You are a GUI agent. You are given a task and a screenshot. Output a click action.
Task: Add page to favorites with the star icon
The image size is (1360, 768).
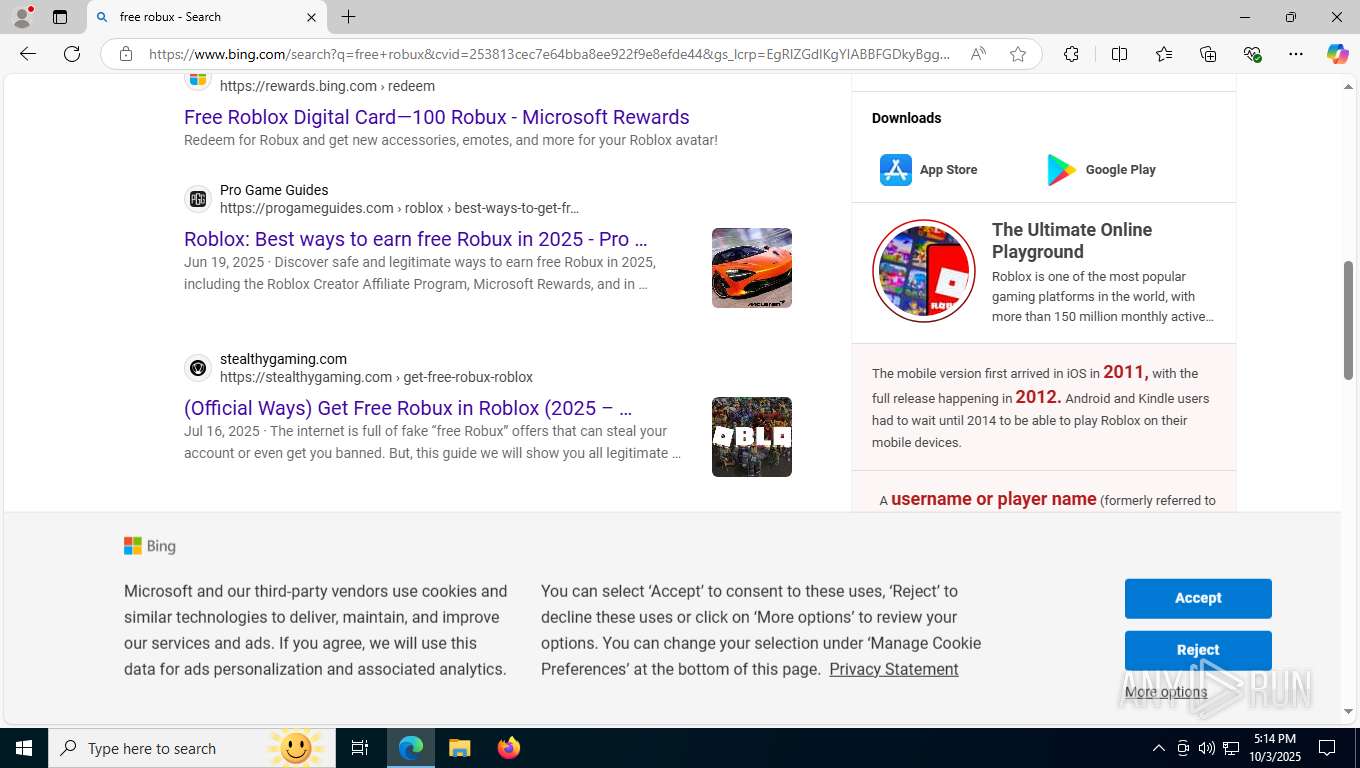(x=1018, y=54)
